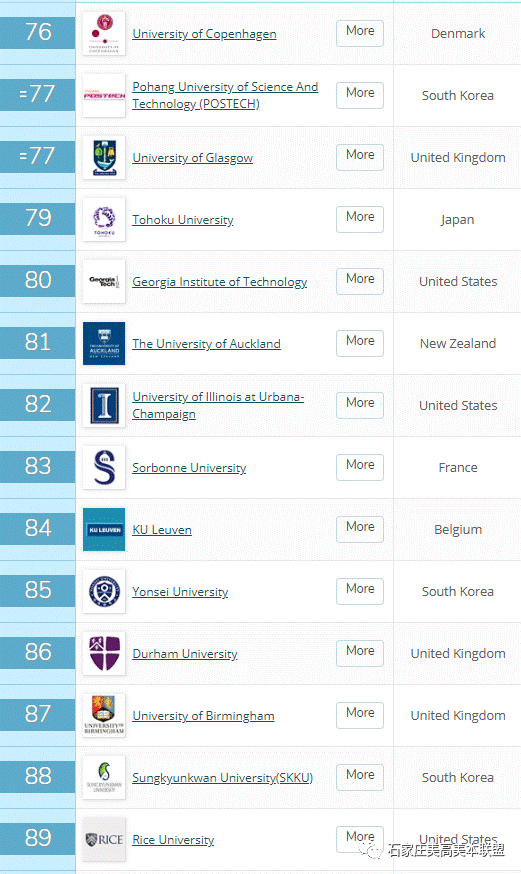521x874 pixels.
Task: Click the KU Leuven logo
Action: tap(104, 530)
